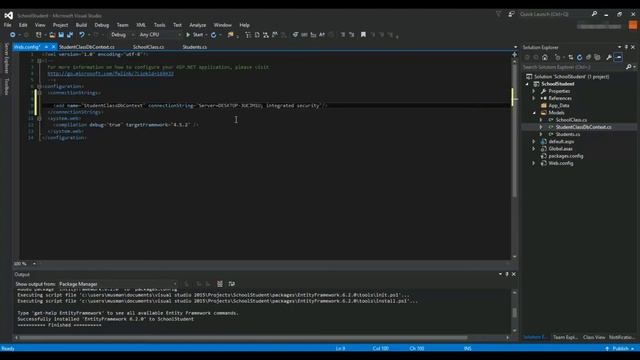Switch to the Students.cs editor tab
Screen dimensions: 640x360
point(195,47)
